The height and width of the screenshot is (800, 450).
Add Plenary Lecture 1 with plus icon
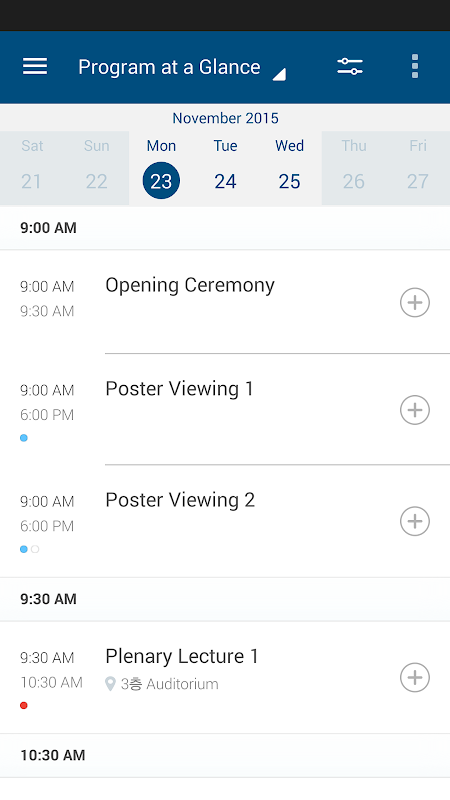click(x=415, y=677)
